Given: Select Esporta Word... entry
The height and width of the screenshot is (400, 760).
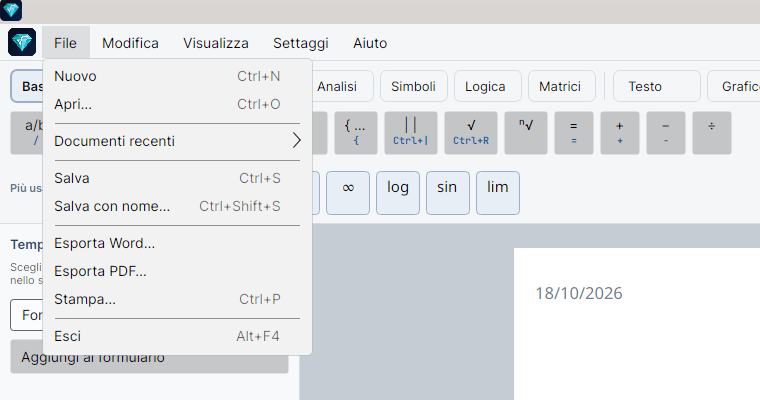Looking at the screenshot, I should (x=177, y=243).
